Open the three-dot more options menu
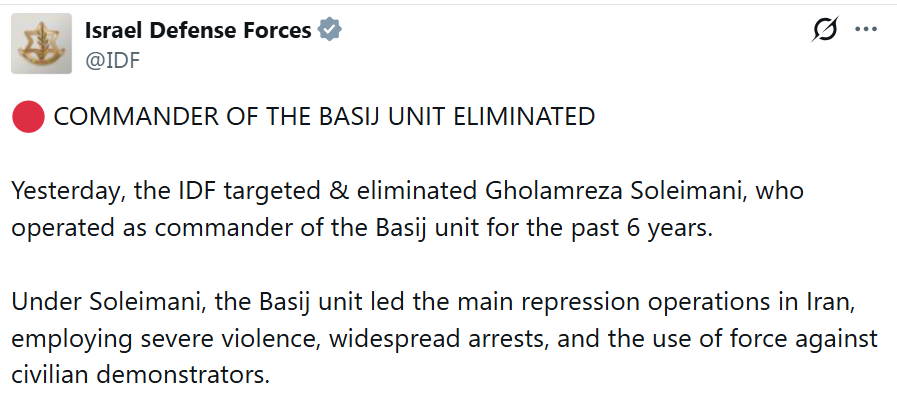 click(866, 30)
